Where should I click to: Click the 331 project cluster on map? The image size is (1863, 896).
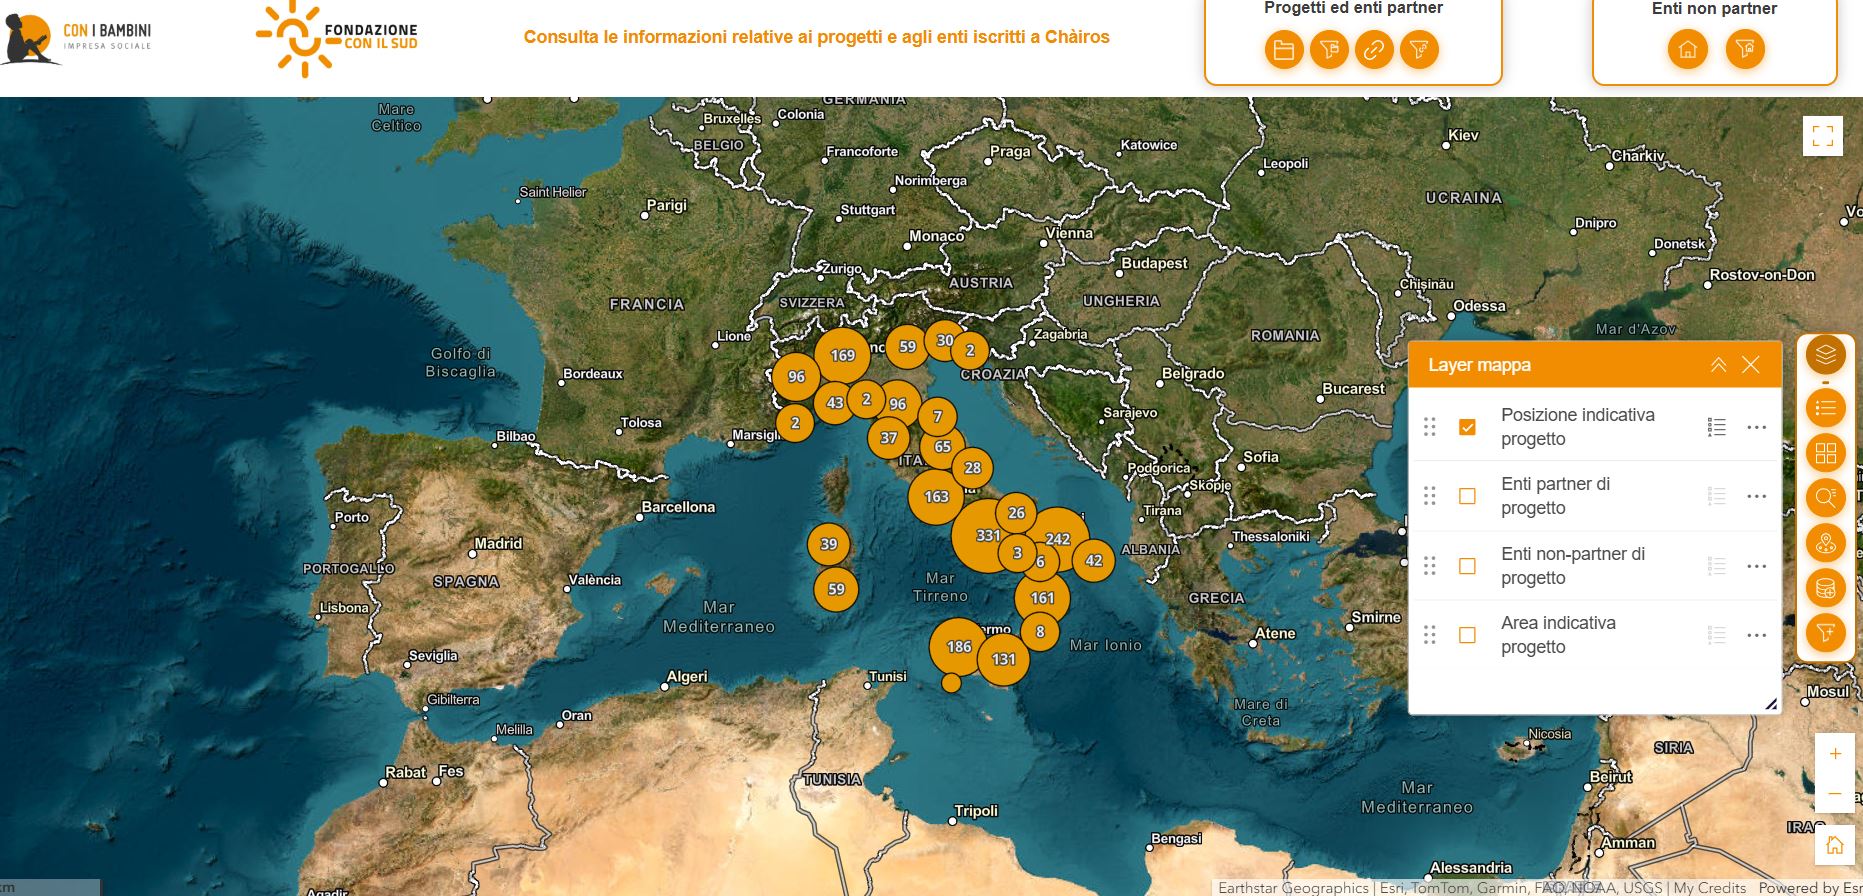986,536
